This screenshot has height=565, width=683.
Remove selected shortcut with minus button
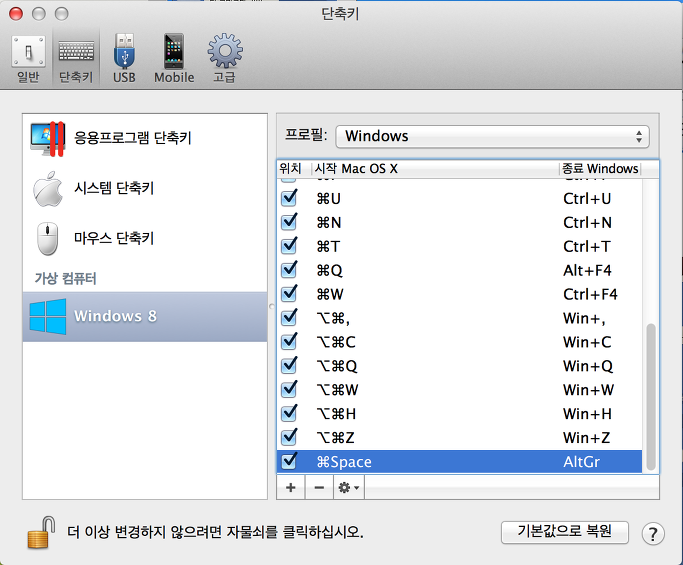pyautogui.click(x=319, y=487)
